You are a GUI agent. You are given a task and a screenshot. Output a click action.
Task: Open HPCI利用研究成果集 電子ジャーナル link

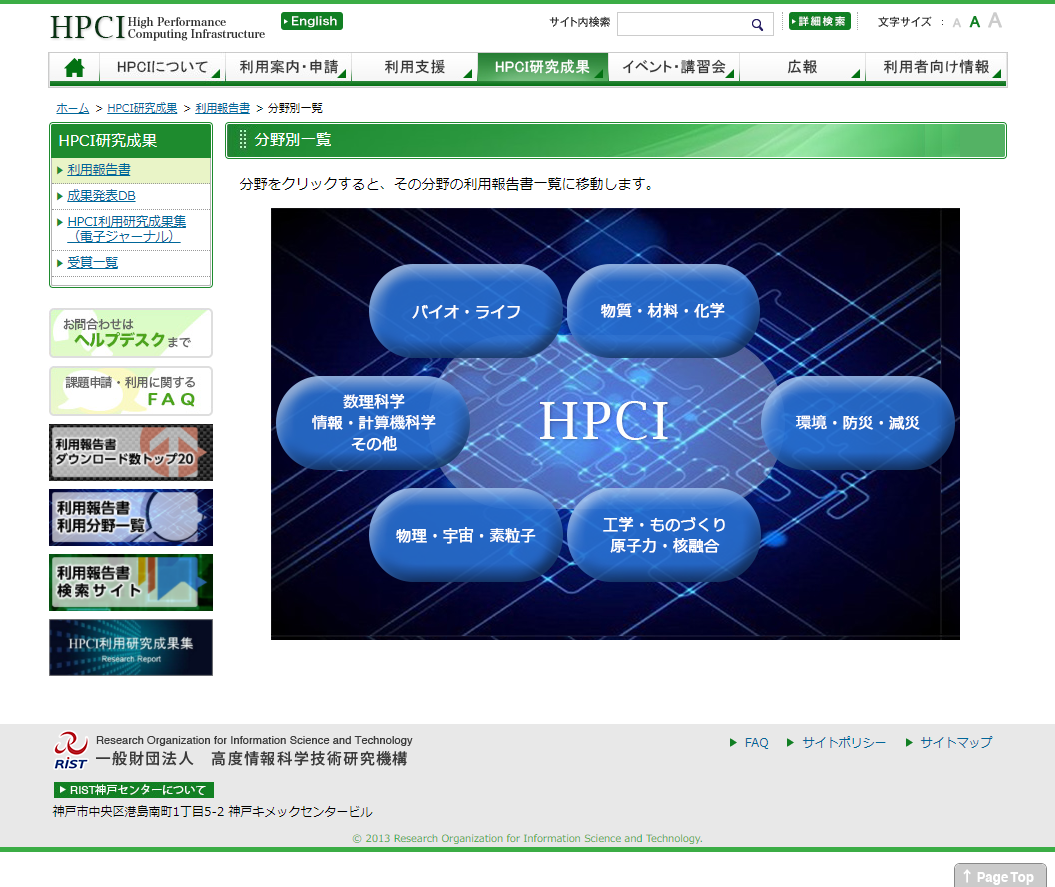point(126,229)
